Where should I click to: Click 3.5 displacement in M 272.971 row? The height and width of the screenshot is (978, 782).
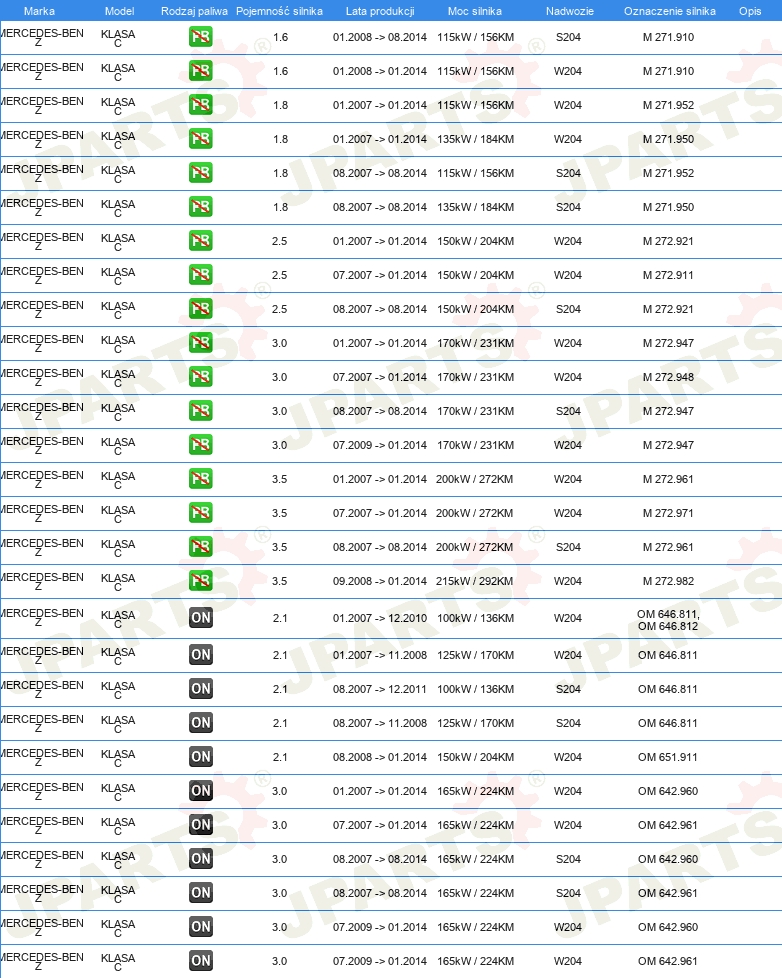click(x=279, y=513)
